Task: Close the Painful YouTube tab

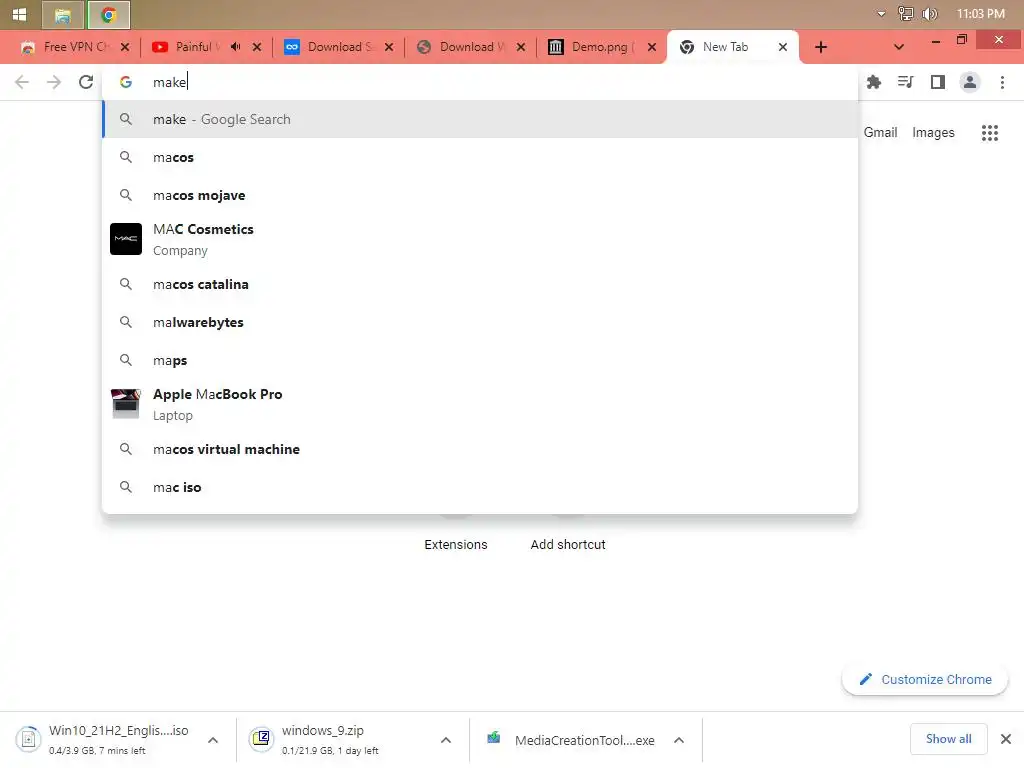Action: pyautogui.click(x=257, y=47)
